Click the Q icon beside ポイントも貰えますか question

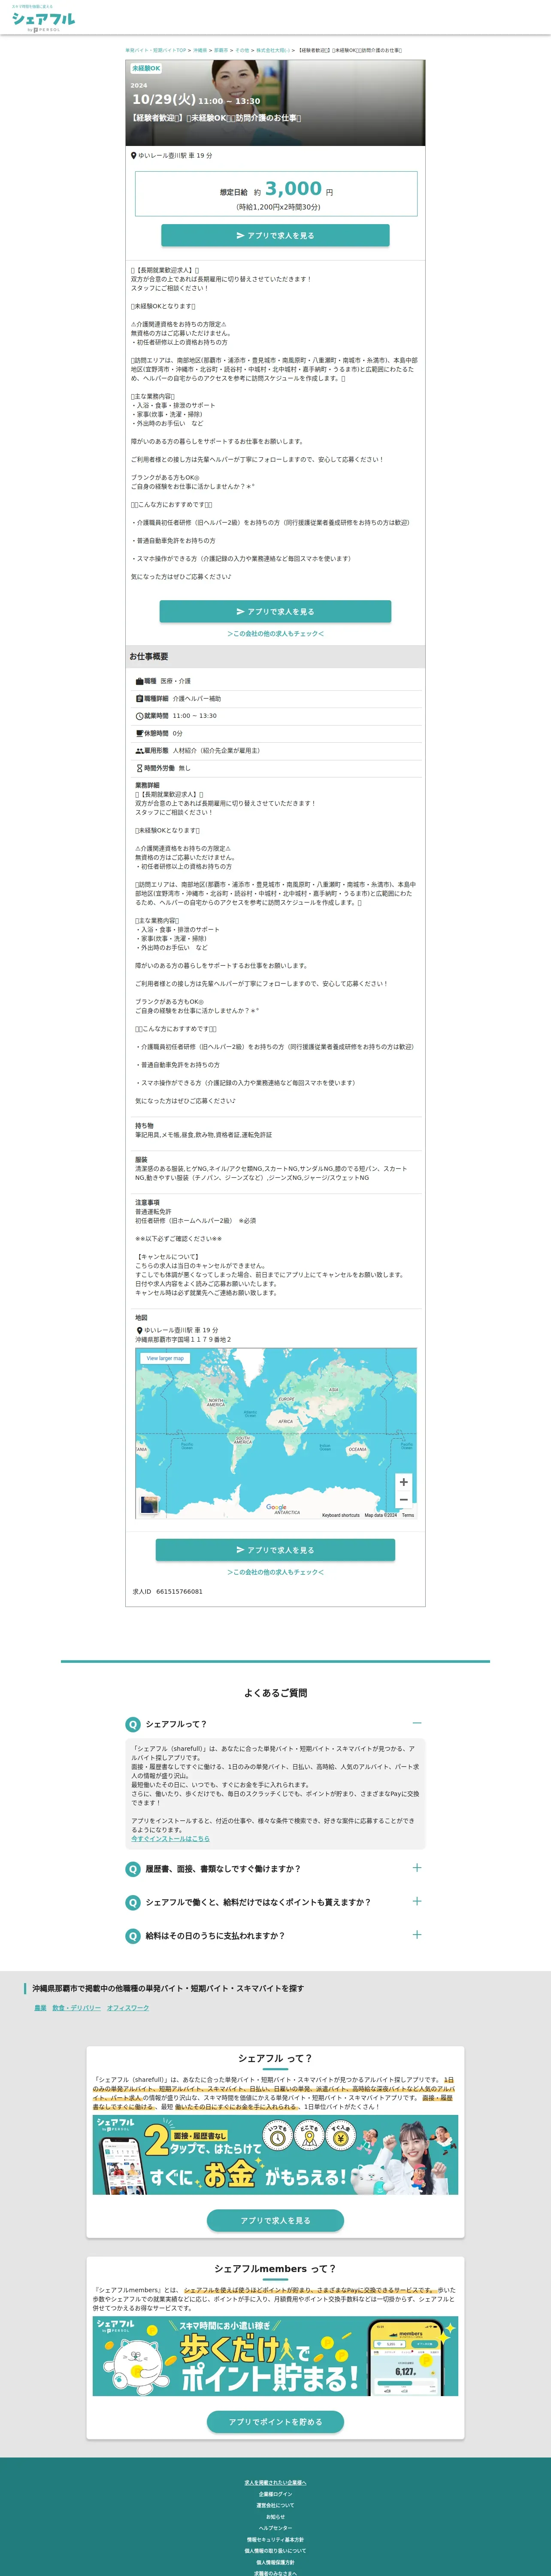click(132, 1903)
